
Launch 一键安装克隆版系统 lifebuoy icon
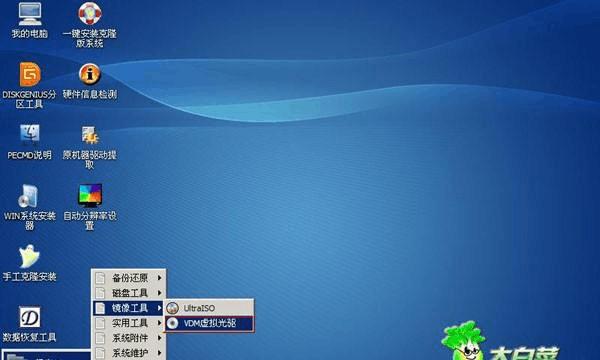tap(90, 13)
